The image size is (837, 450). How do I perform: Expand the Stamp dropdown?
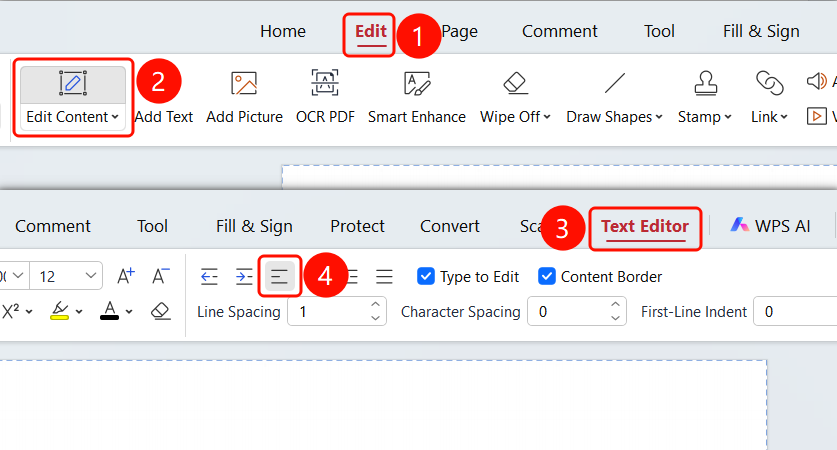point(728,117)
